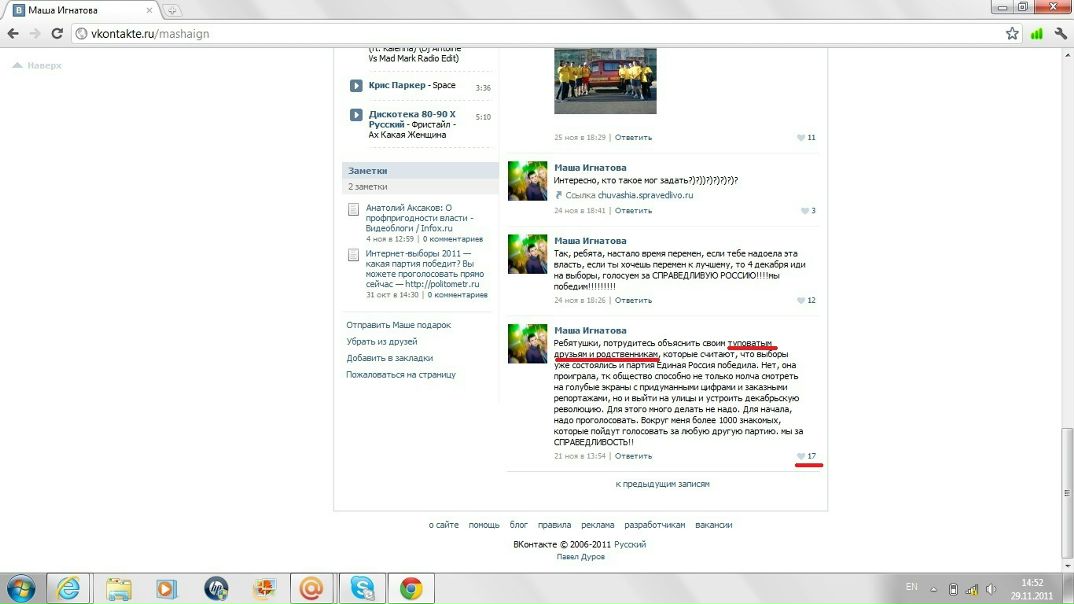
Task: Open the Заметки section header
Action: pyautogui.click(x=420, y=171)
